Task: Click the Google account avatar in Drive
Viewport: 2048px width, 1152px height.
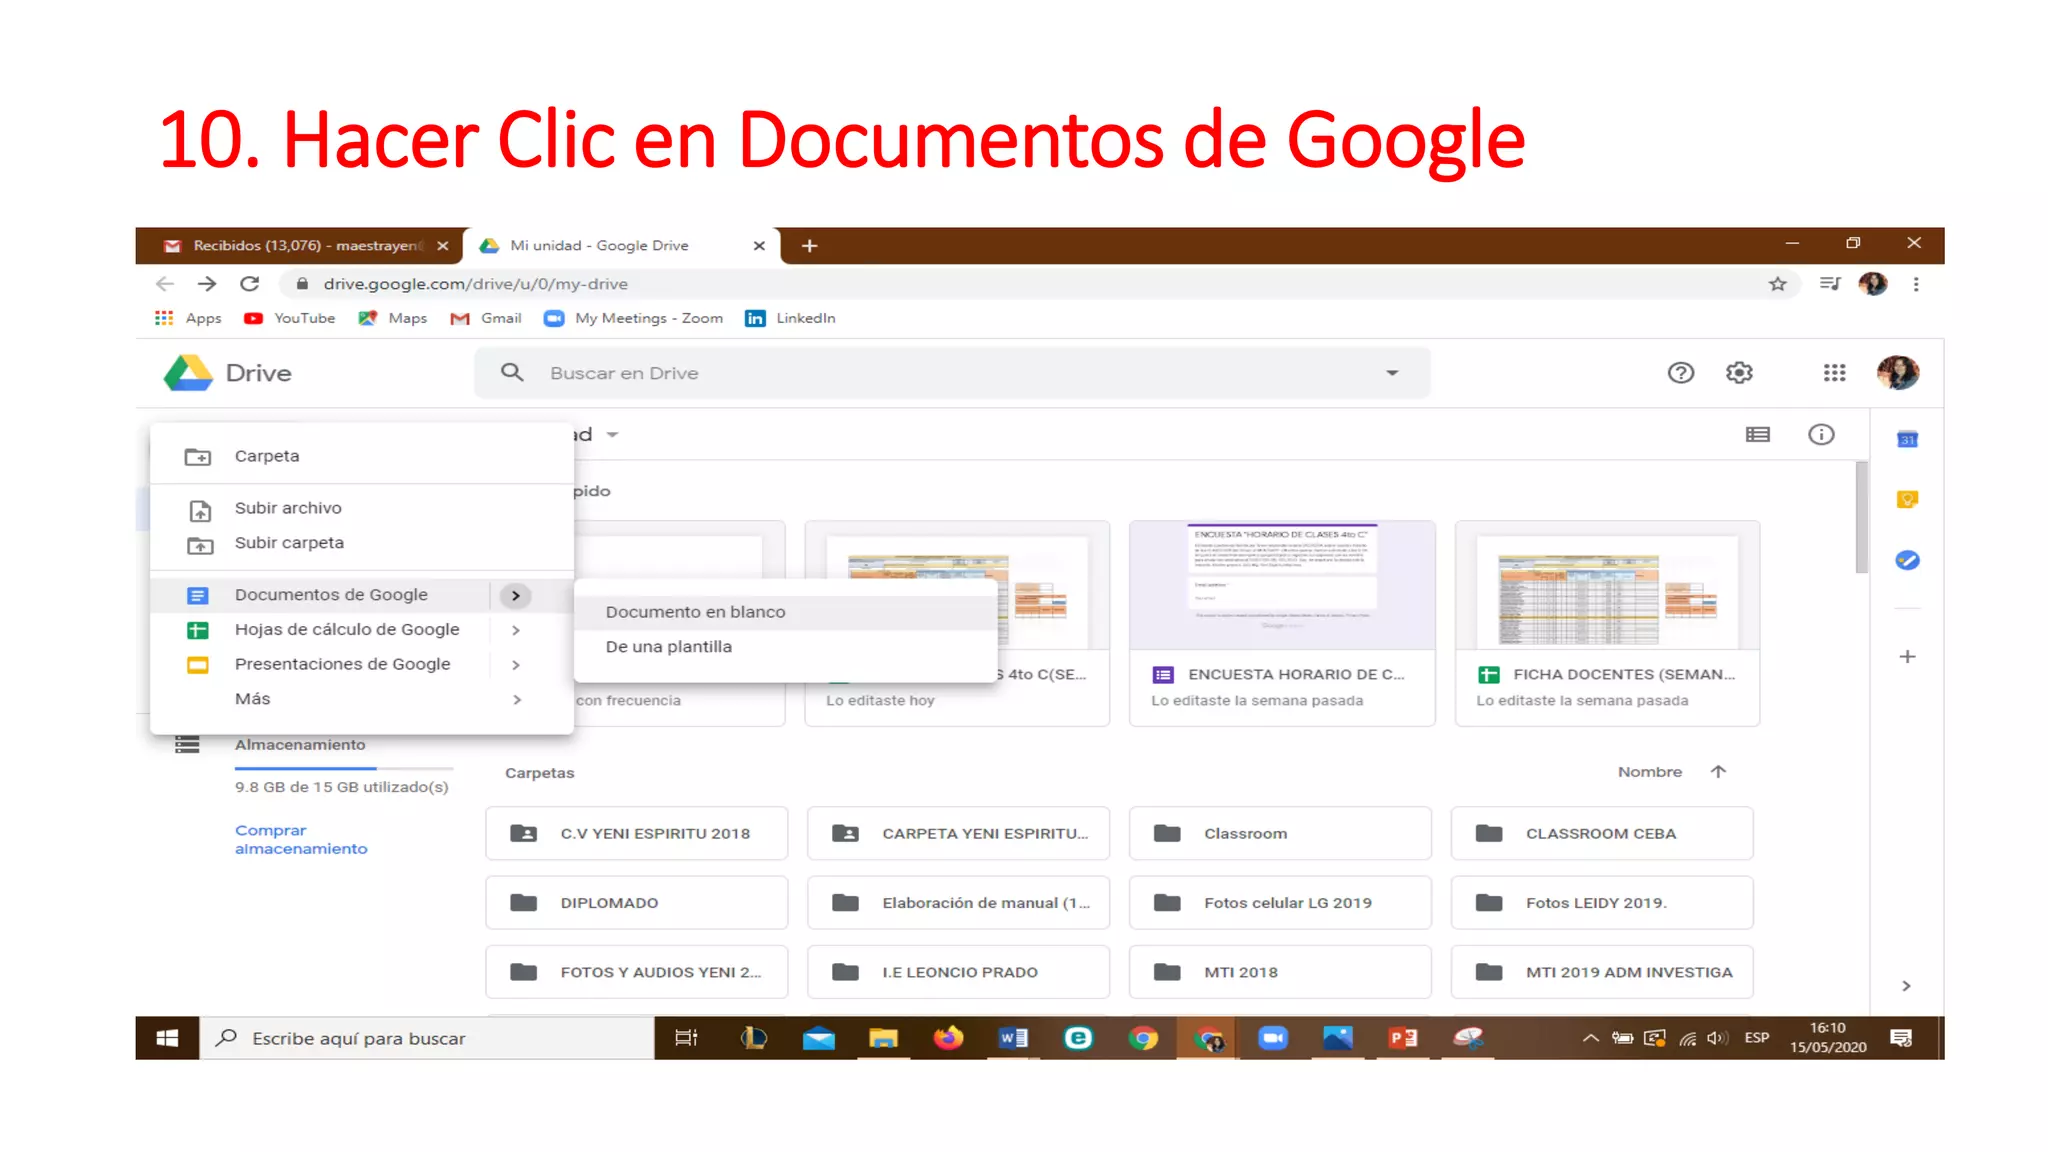Action: [1897, 373]
